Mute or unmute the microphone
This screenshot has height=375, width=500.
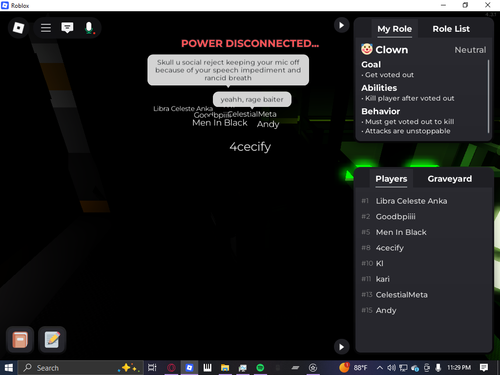pyautogui.click(x=89, y=28)
